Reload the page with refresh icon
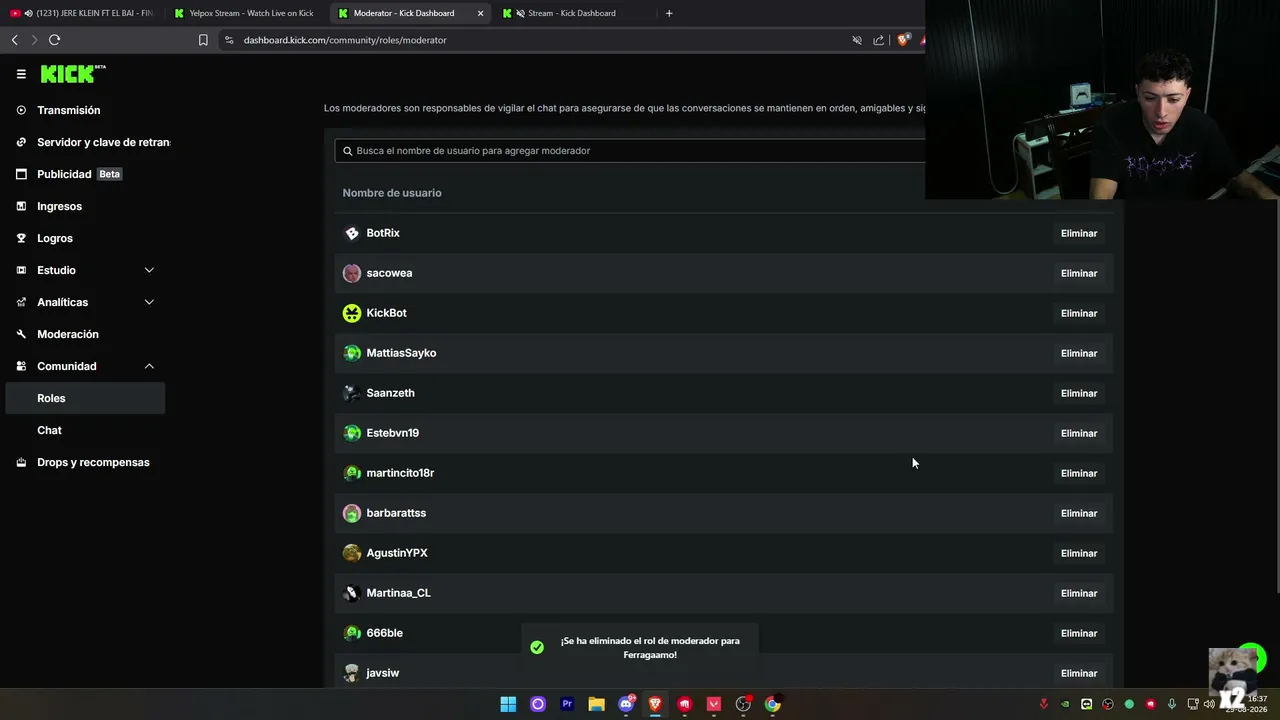 pos(54,40)
